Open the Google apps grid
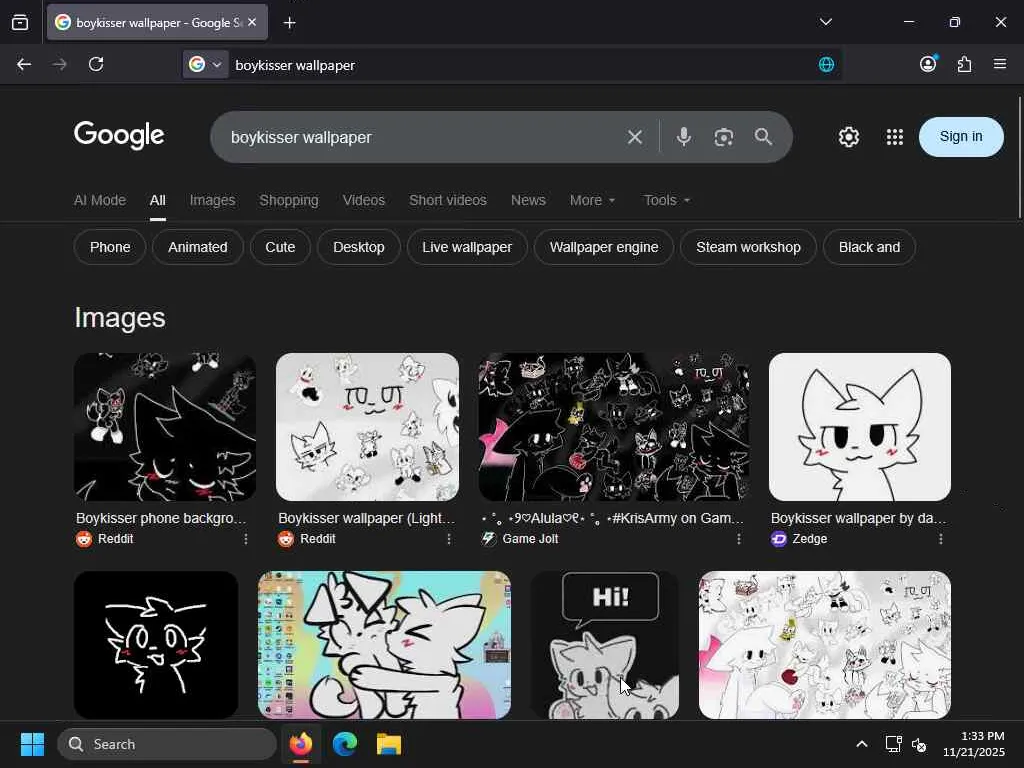The image size is (1024, 768). (x=895, y=137)
